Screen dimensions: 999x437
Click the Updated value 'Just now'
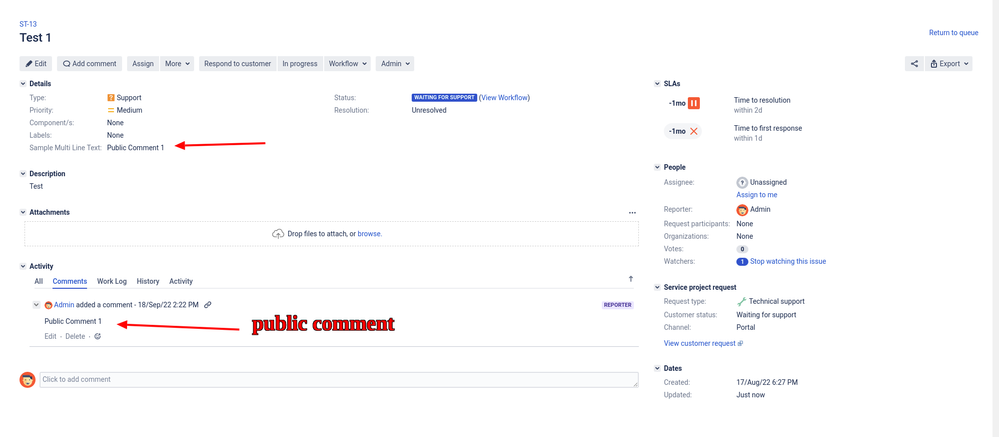(751, 395)
